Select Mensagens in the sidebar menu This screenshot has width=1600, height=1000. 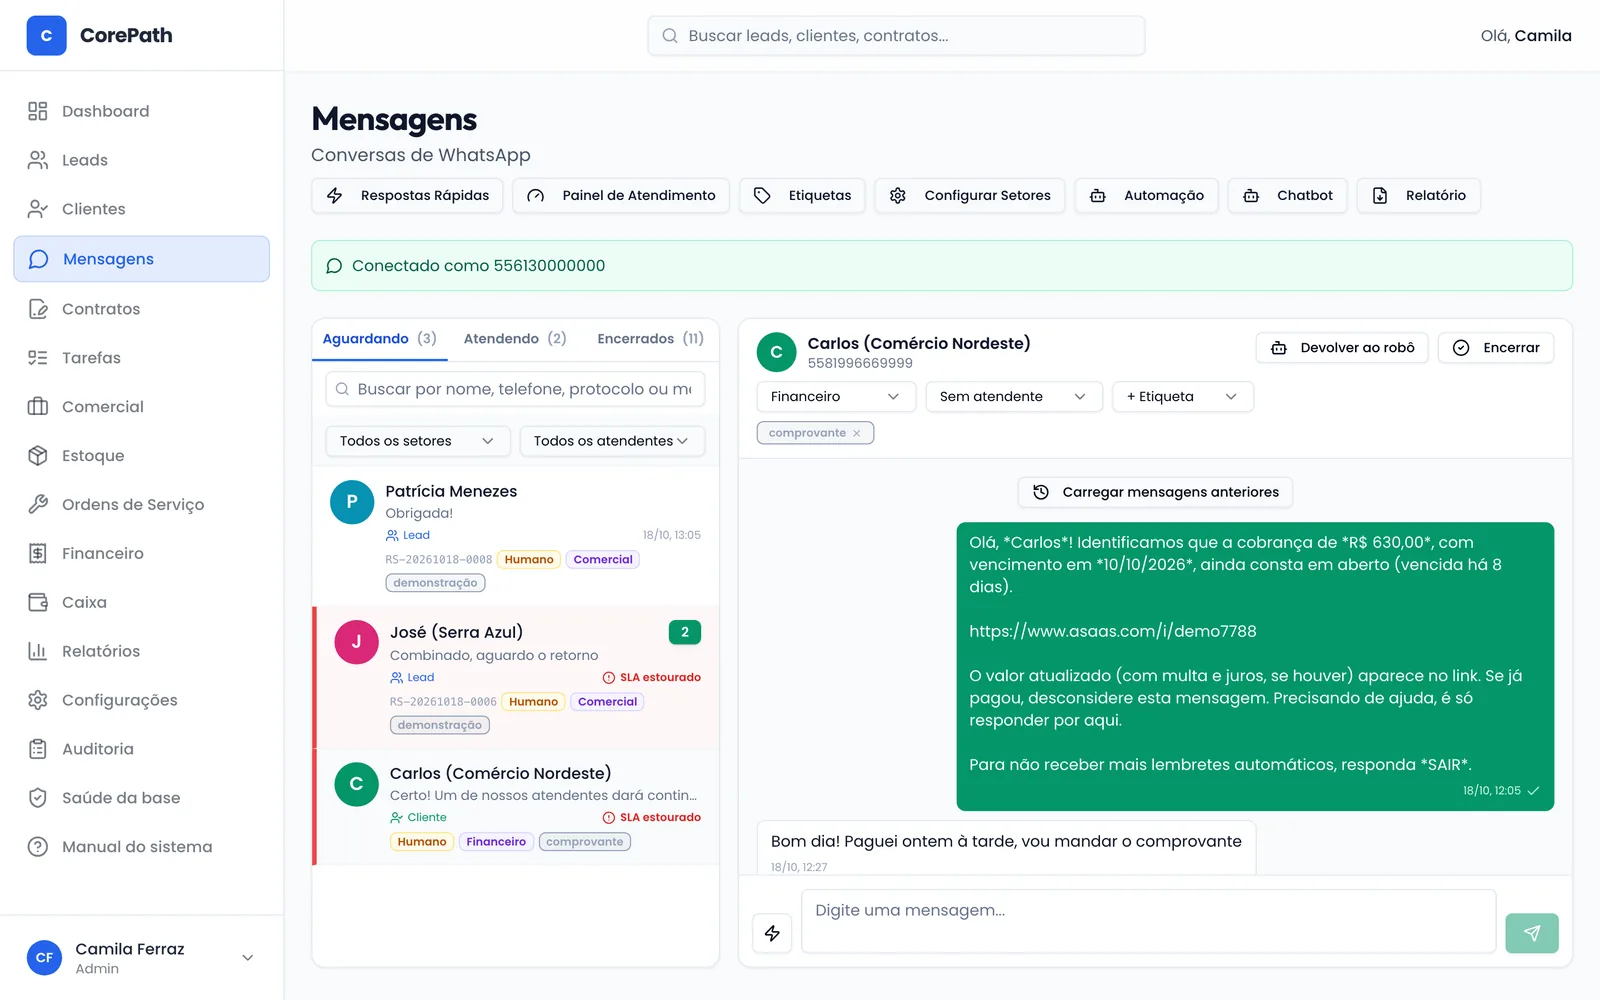tap(141, 259)
